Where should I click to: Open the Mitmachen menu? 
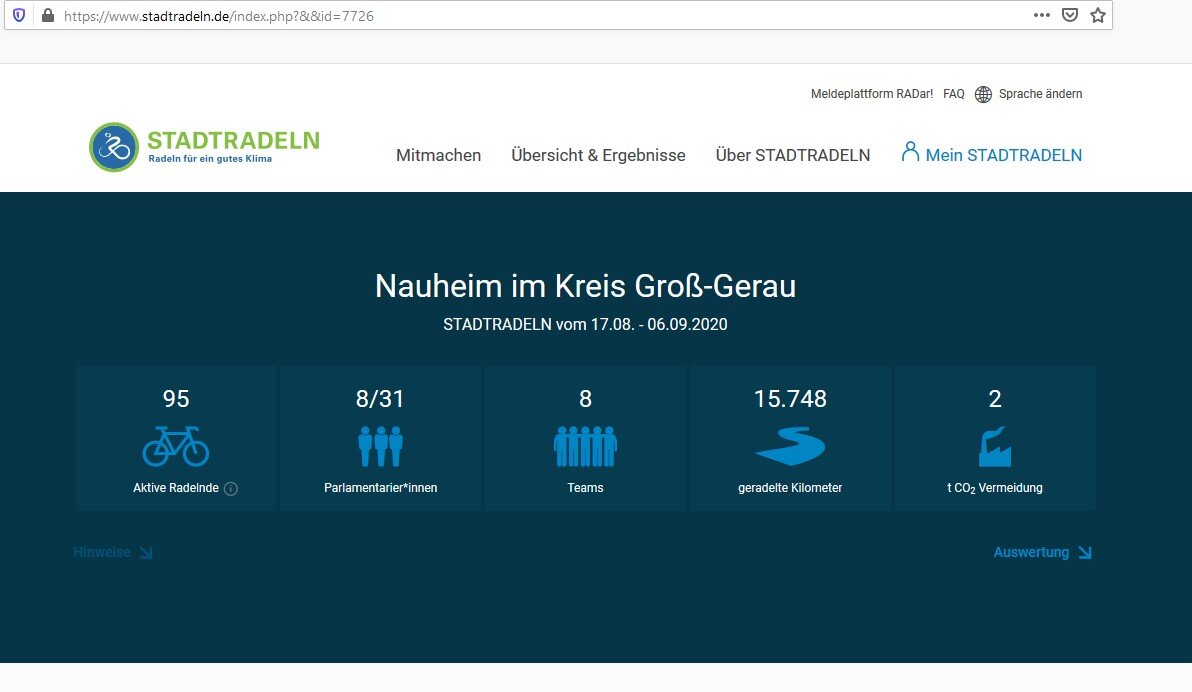click(x=438, y=155)
